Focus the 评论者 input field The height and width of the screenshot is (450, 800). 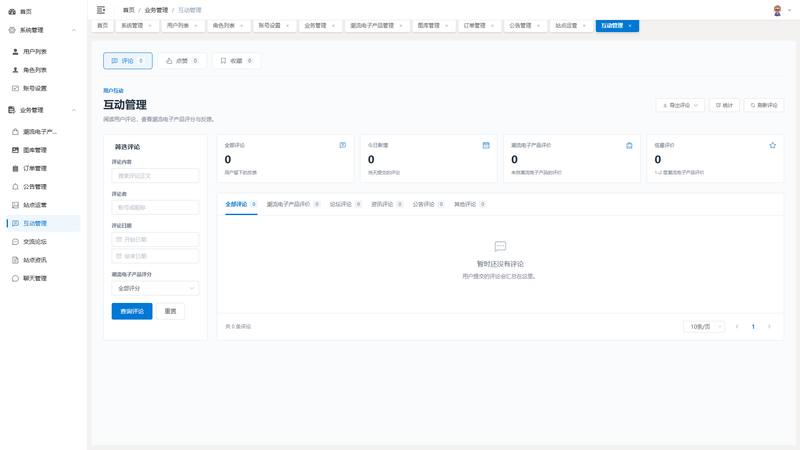155,208
